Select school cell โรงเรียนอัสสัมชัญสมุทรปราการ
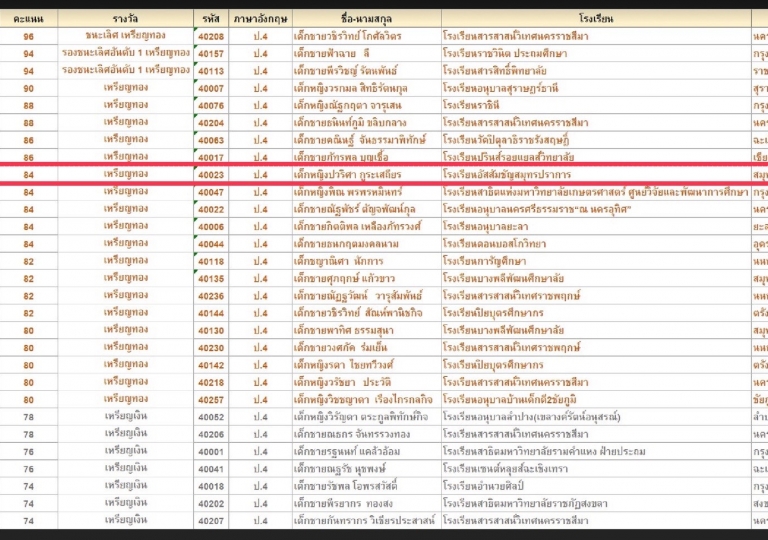The width and height of the screenshot is (768, 540). tap(596, 175)
